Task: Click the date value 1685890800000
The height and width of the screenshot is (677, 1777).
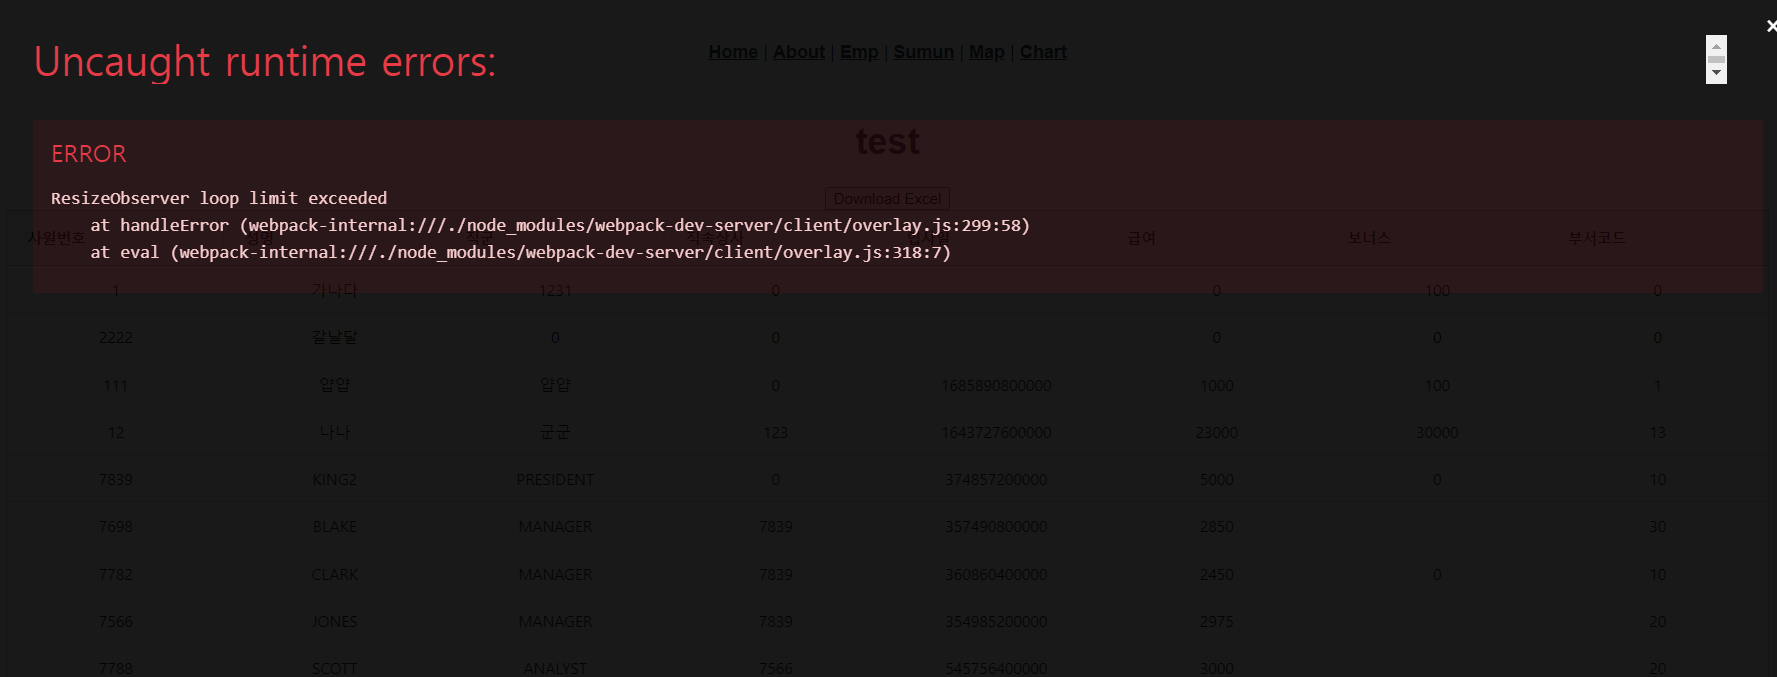Action: (996, 385)
